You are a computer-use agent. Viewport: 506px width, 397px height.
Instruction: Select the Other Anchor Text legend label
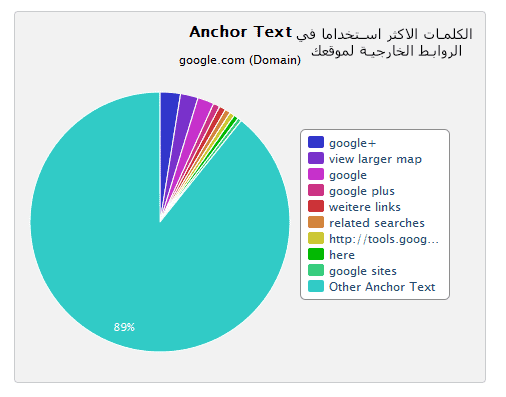[382, 287]
